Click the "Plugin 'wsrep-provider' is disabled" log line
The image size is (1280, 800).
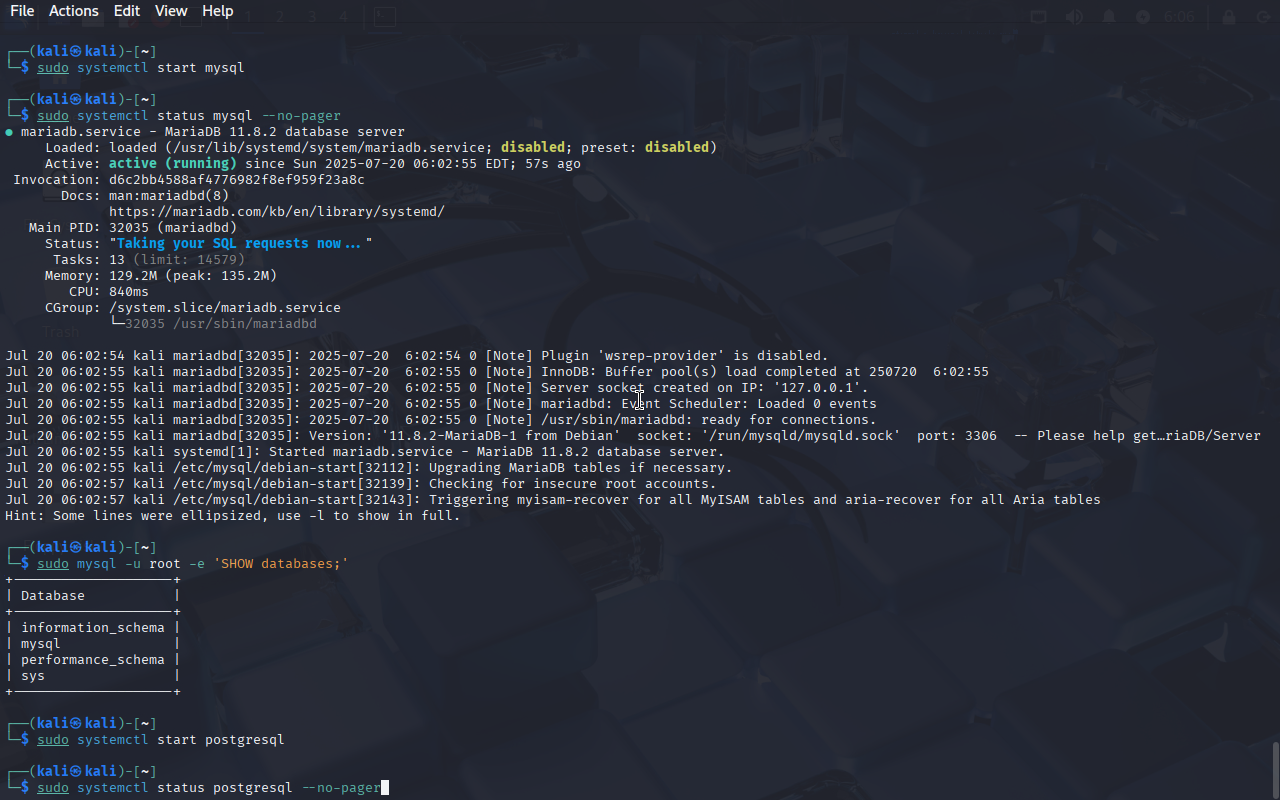pyautogui.click(x=417, y=356)
